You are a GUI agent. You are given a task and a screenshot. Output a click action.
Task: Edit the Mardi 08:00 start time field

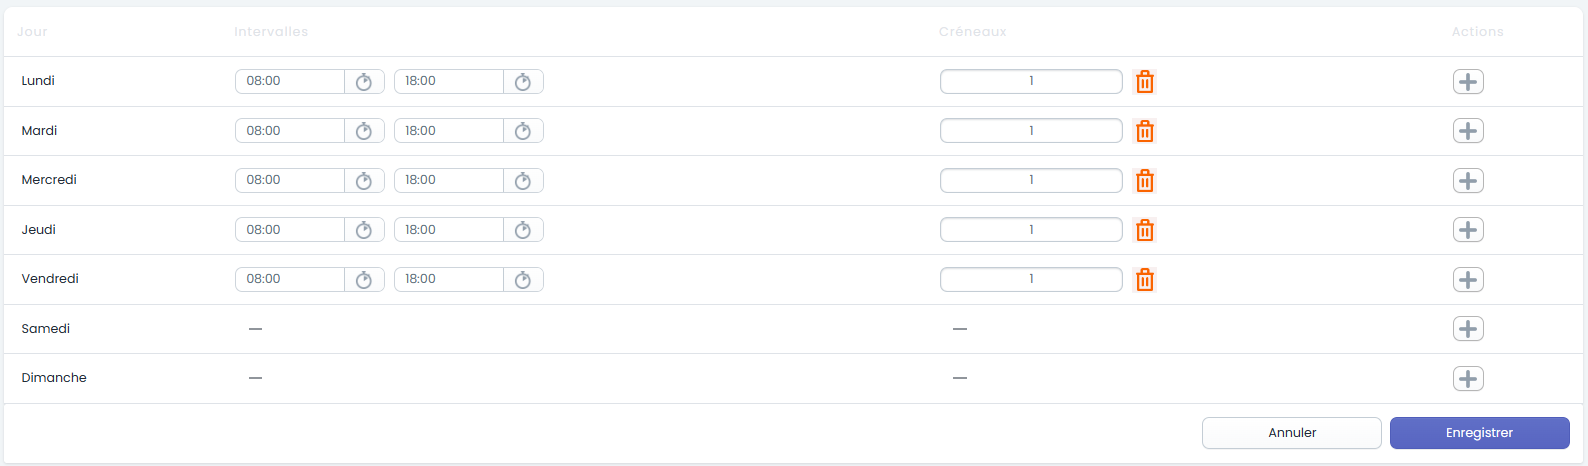[290, 131]
